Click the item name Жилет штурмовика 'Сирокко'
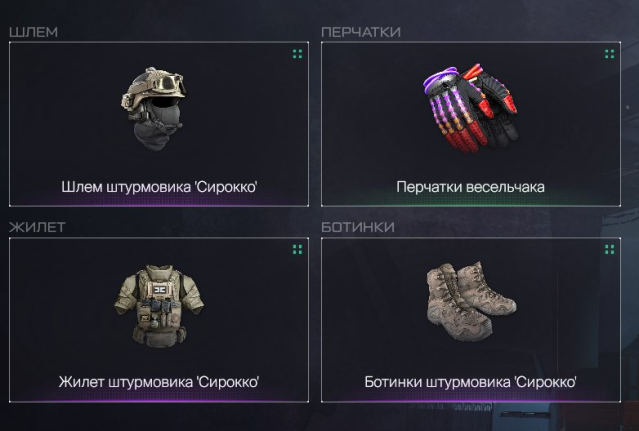 point(159,382)
